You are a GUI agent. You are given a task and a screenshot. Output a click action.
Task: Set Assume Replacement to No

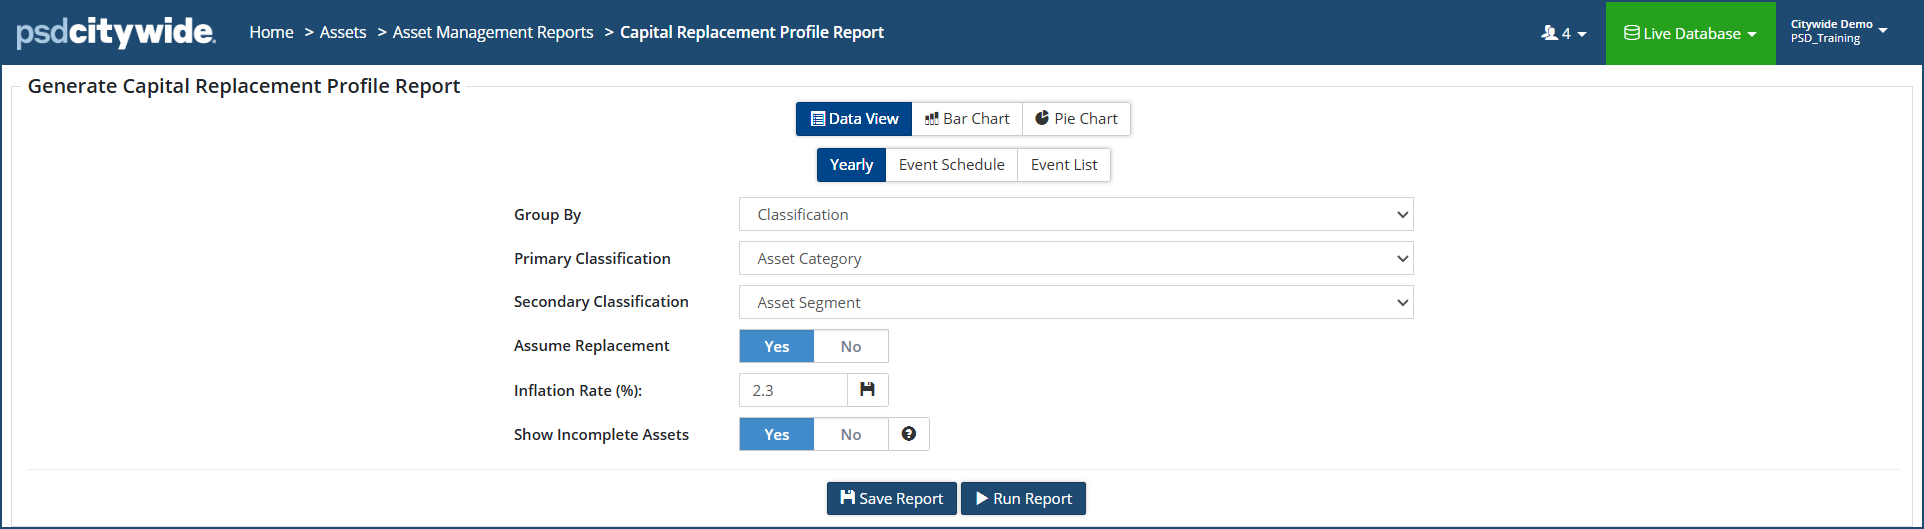(x=851, y=346)
